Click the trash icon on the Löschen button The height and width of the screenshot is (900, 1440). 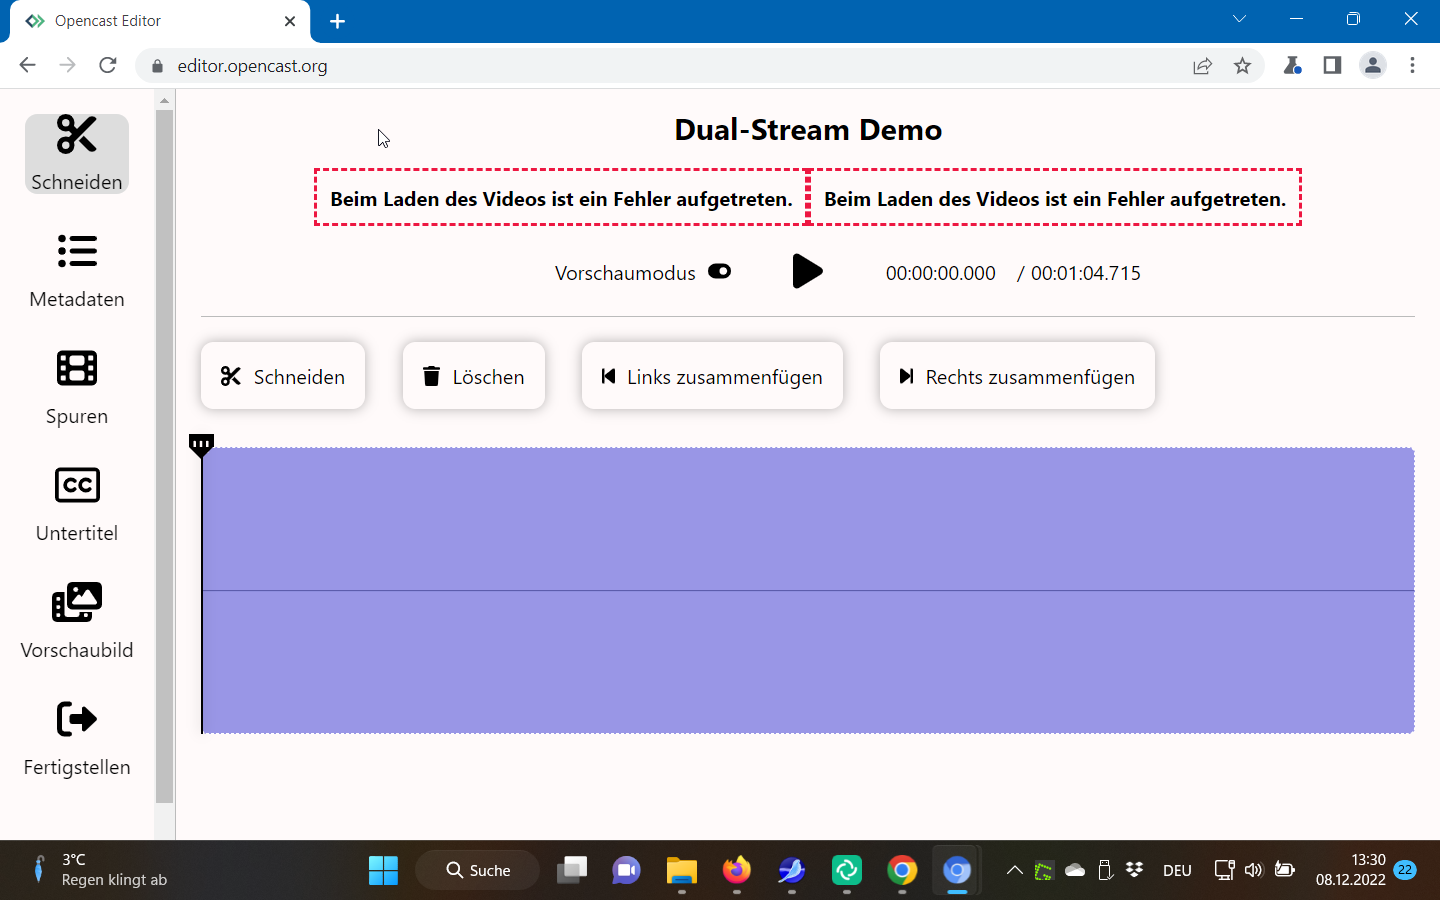[x=431, y=376]
